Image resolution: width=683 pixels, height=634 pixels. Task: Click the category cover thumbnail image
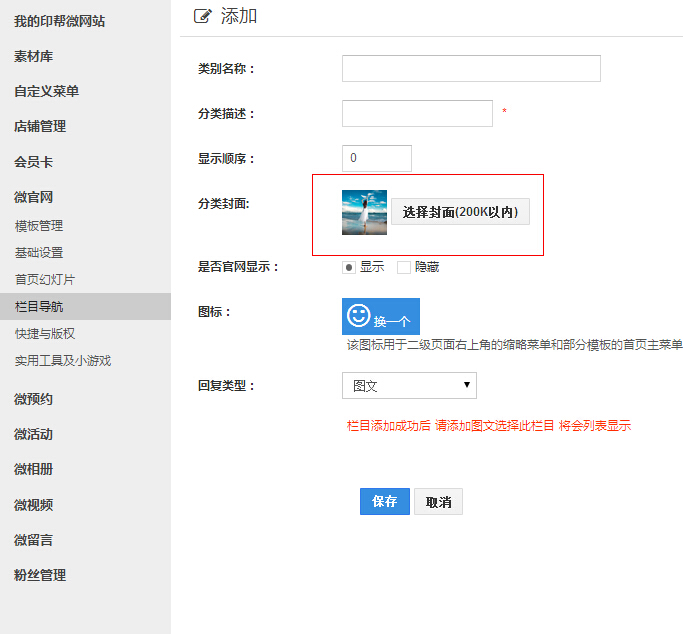[x=364, y=212]
